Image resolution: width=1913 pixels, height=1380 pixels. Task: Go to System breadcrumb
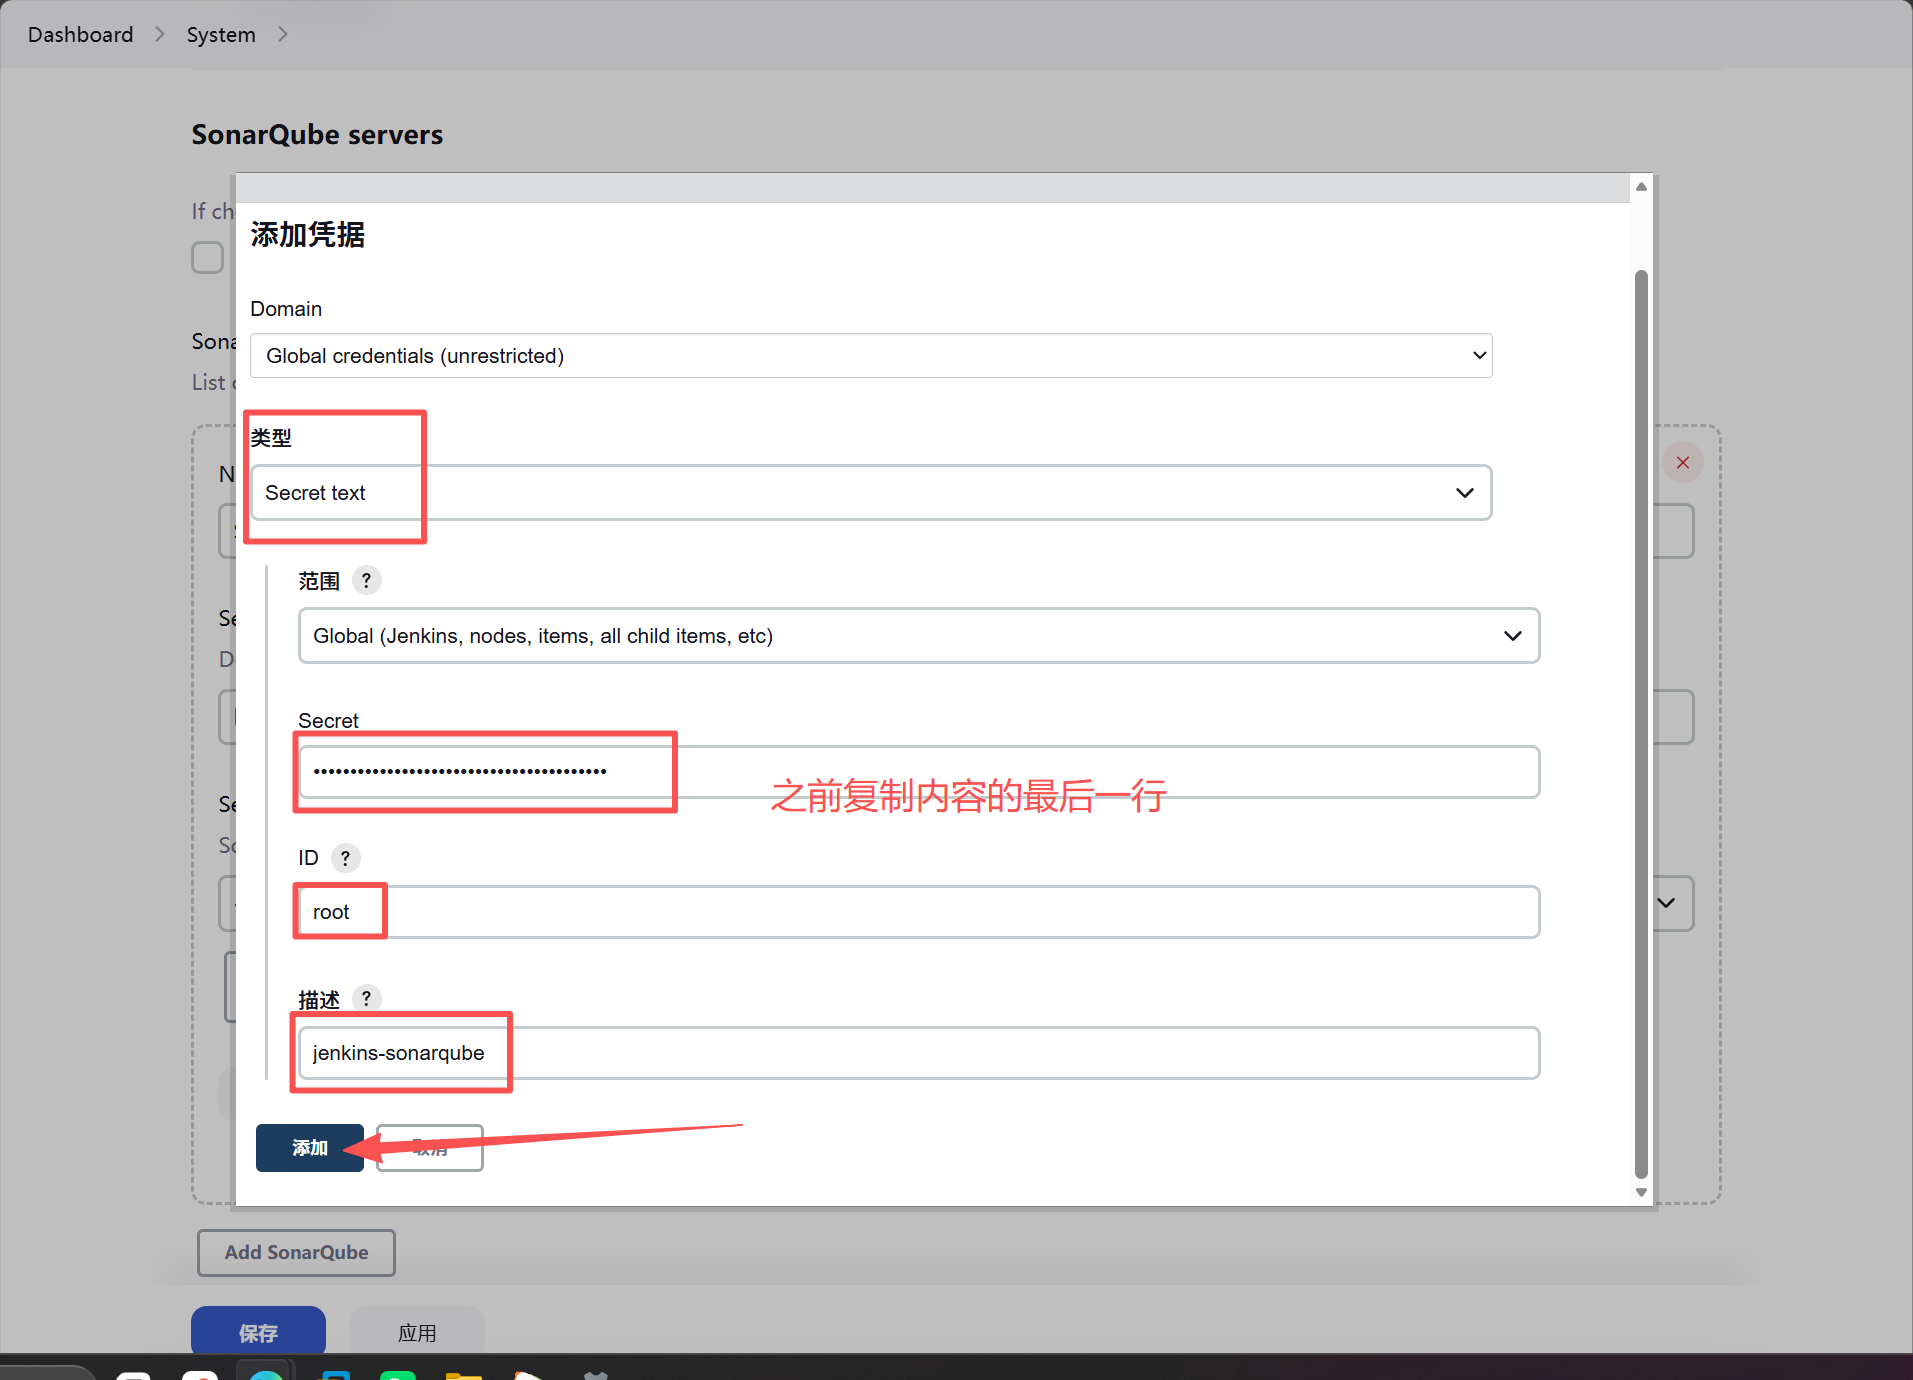coord(221,35)
